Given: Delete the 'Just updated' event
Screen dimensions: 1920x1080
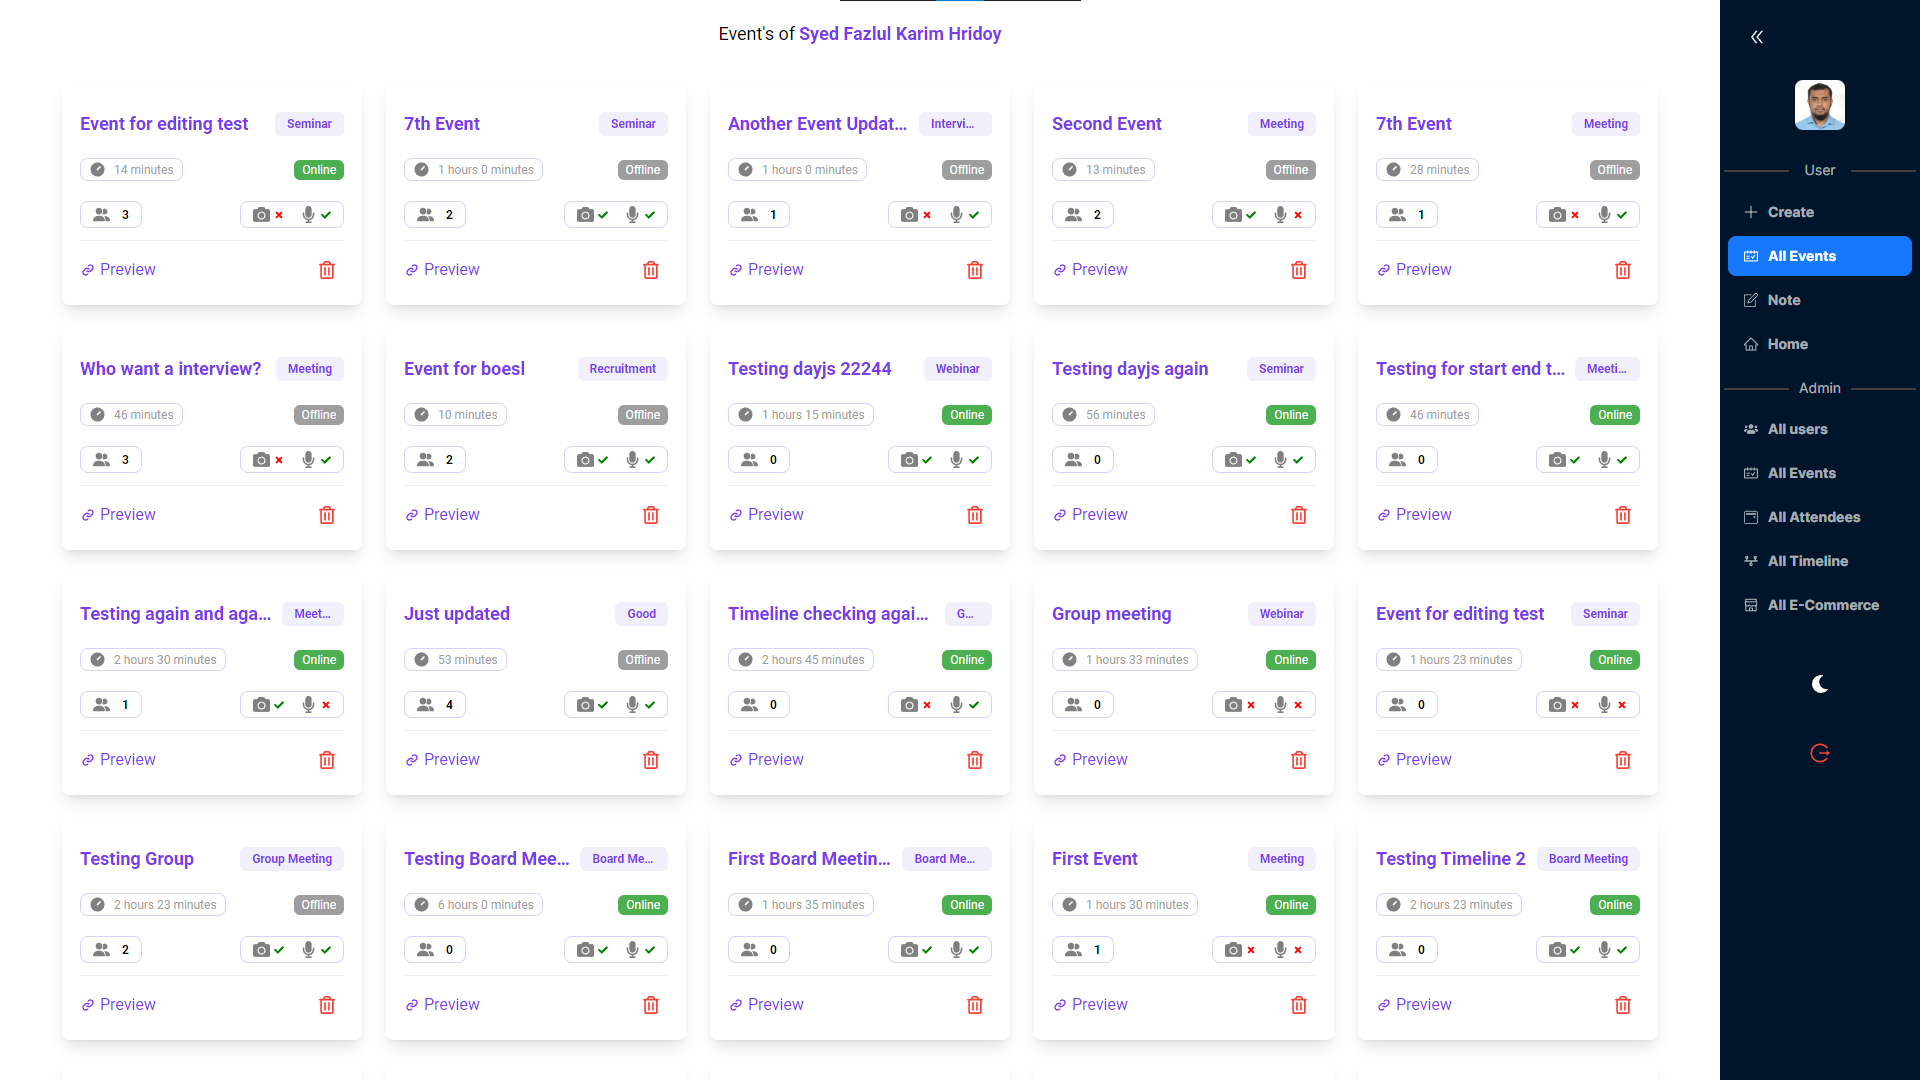Looking at the screenshot, I should (650, 760).
